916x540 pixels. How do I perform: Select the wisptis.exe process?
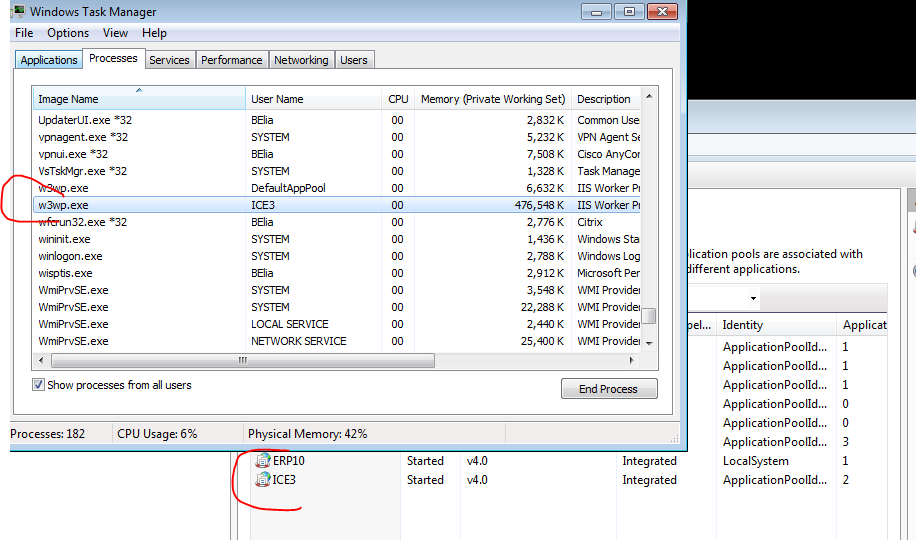(336, 273)
